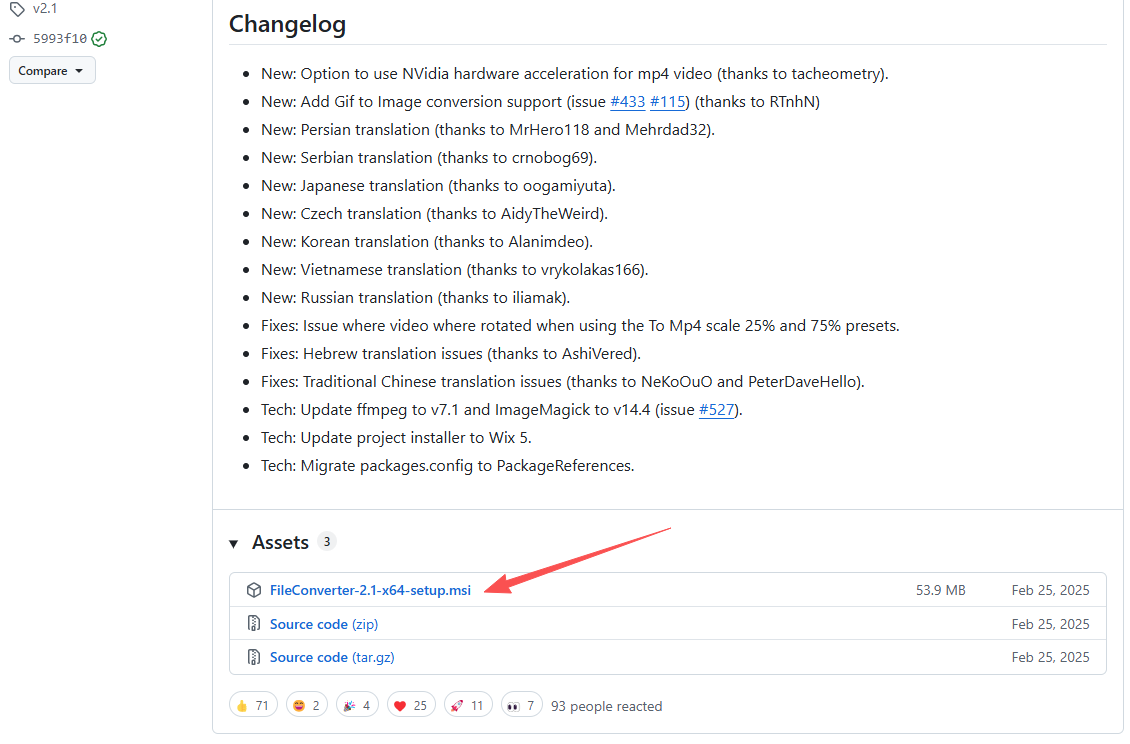
Task: Click the v2.1 tag icon
Action: [x=17, y=9]
